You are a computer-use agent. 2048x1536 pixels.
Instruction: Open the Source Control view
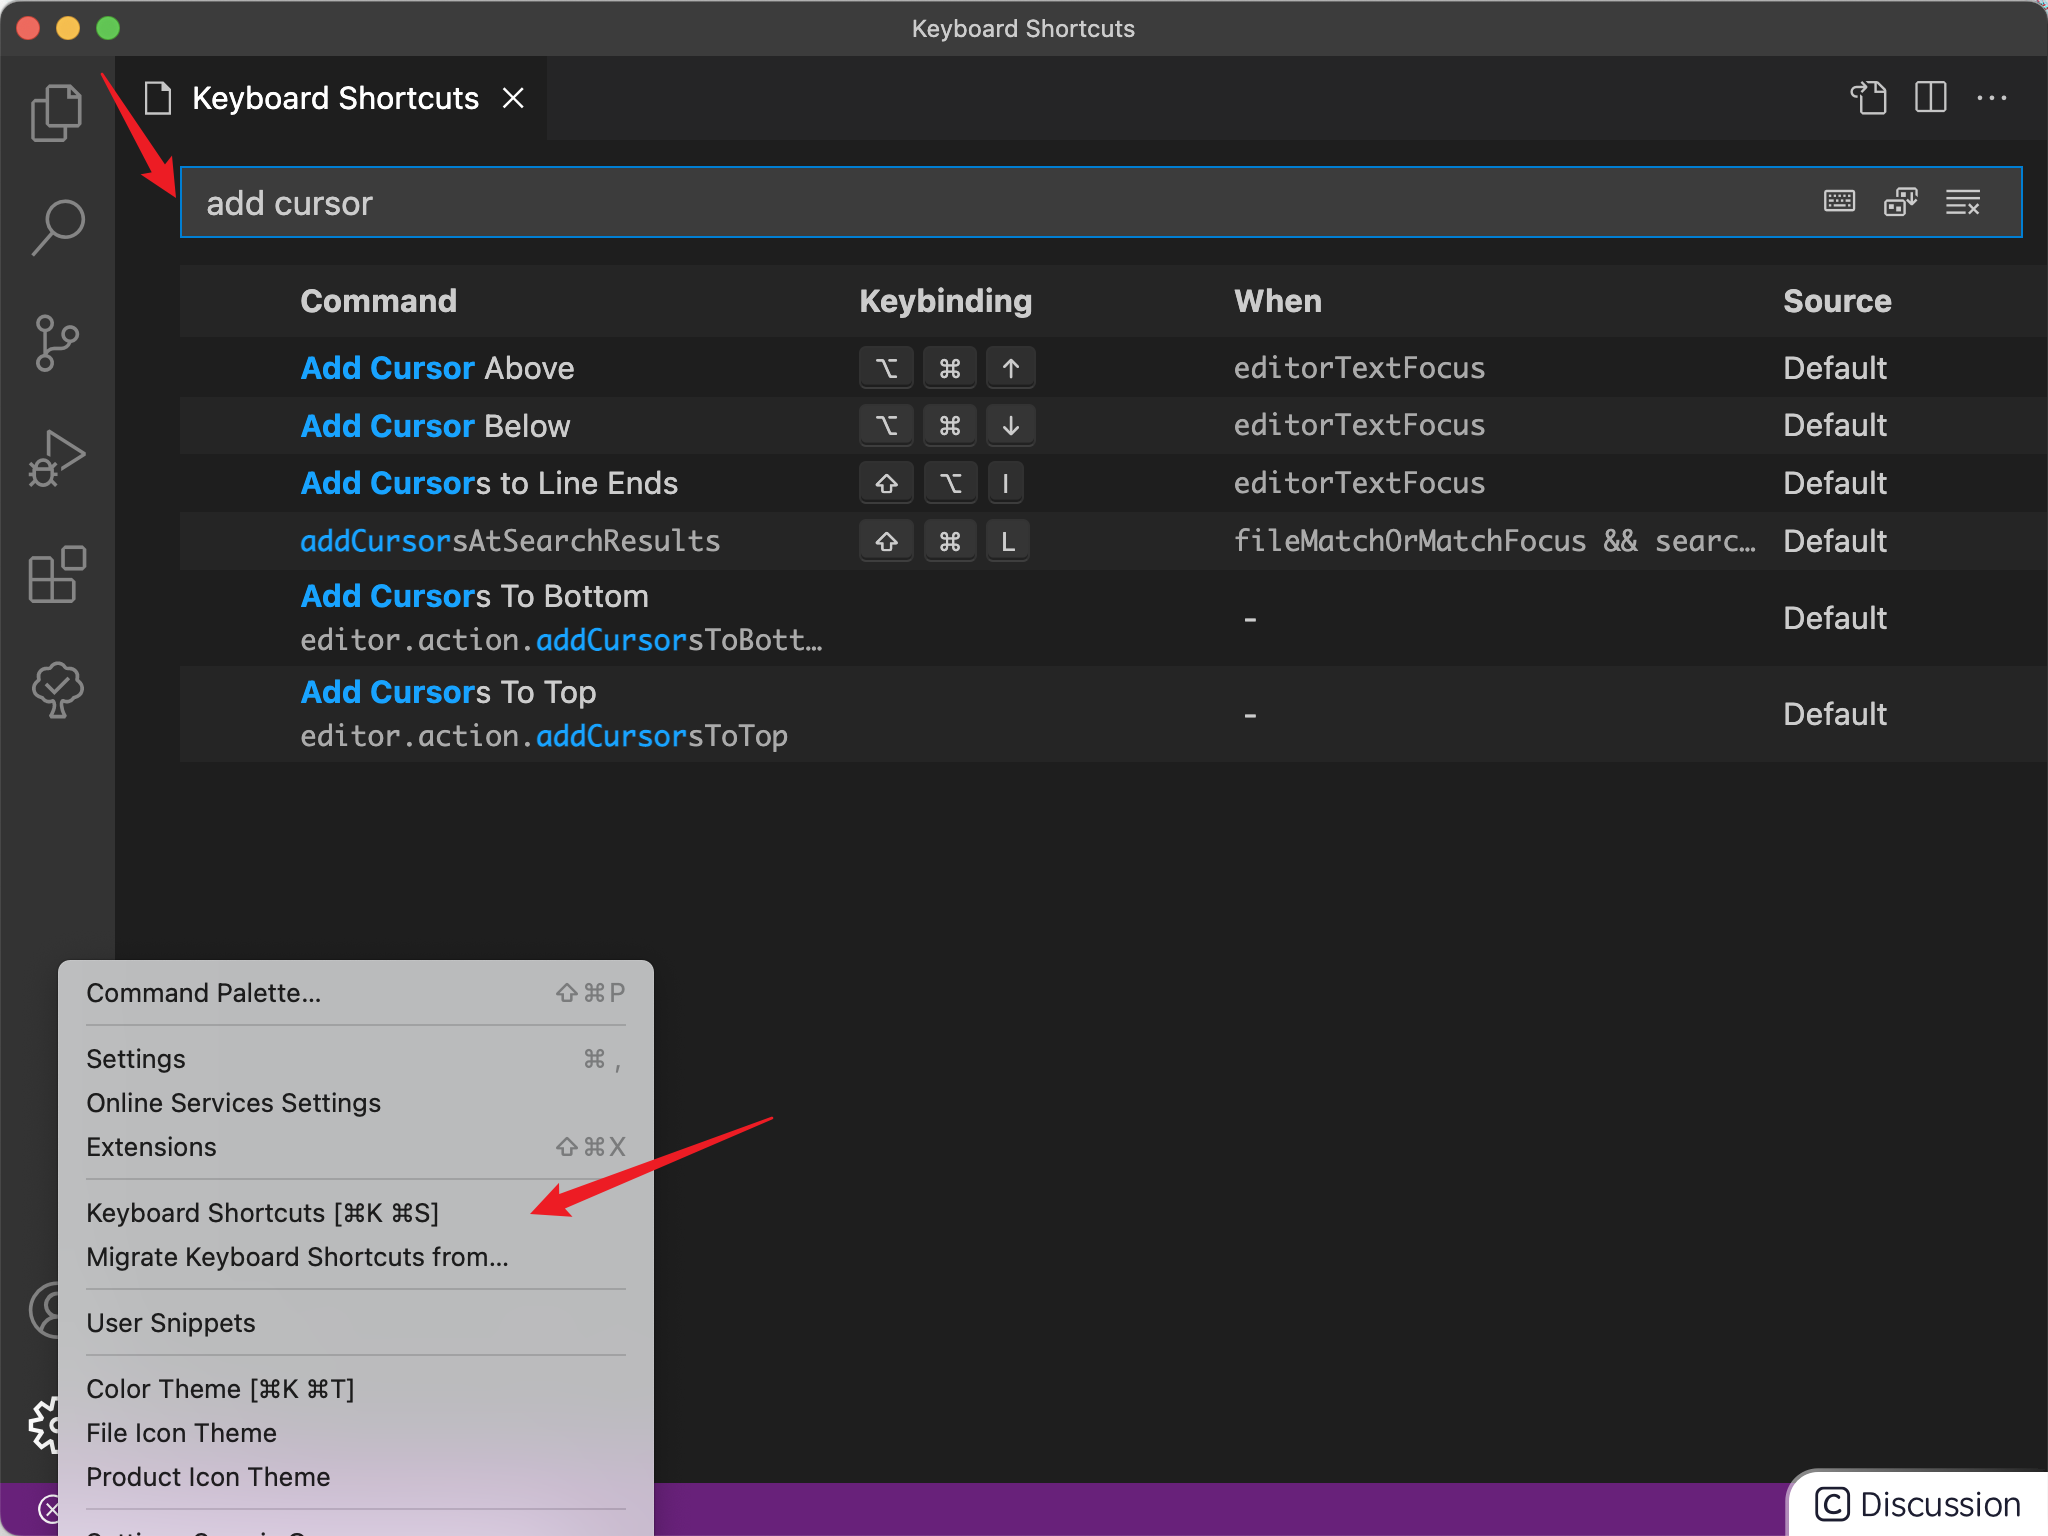57,343
